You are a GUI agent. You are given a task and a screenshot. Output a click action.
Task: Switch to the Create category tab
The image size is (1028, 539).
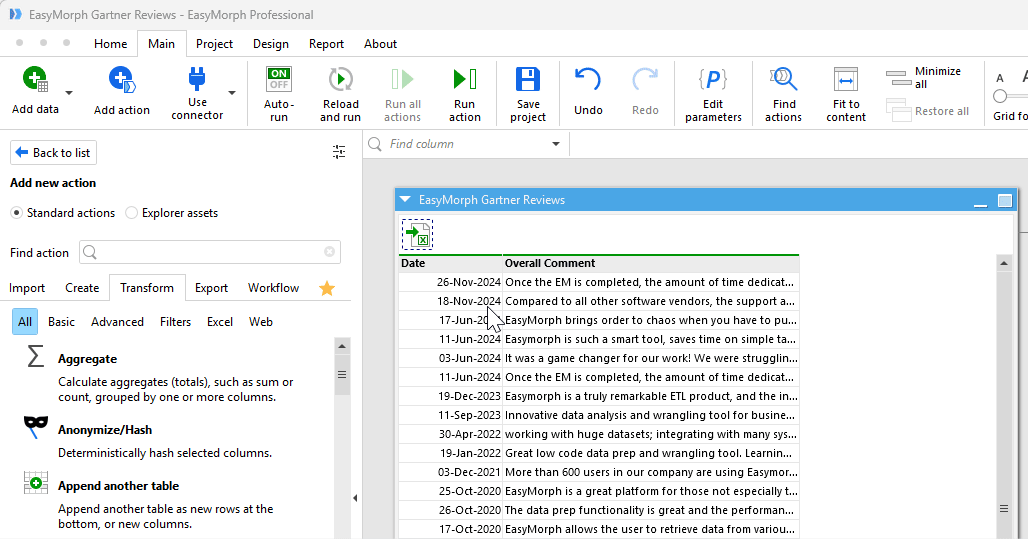[82, 288]
